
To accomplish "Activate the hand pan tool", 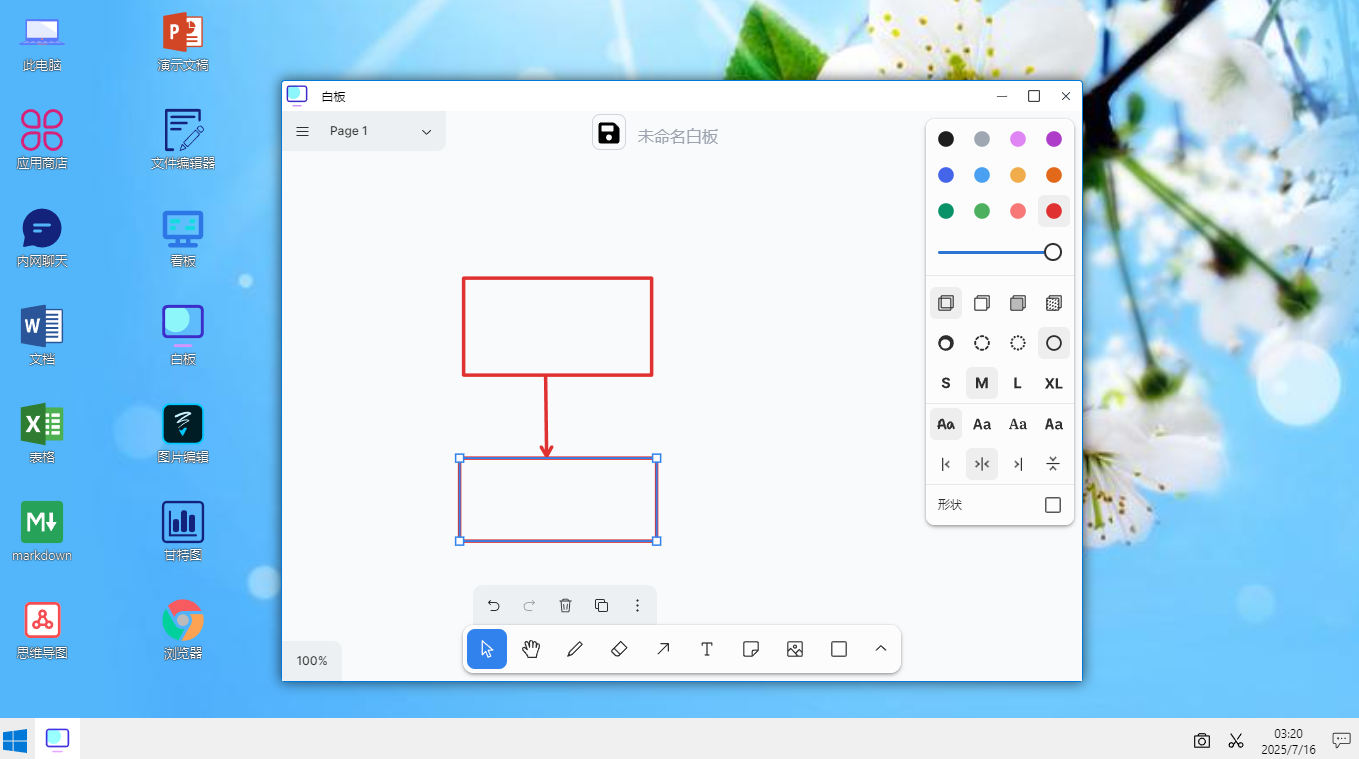I will click(x=531, y=649).
